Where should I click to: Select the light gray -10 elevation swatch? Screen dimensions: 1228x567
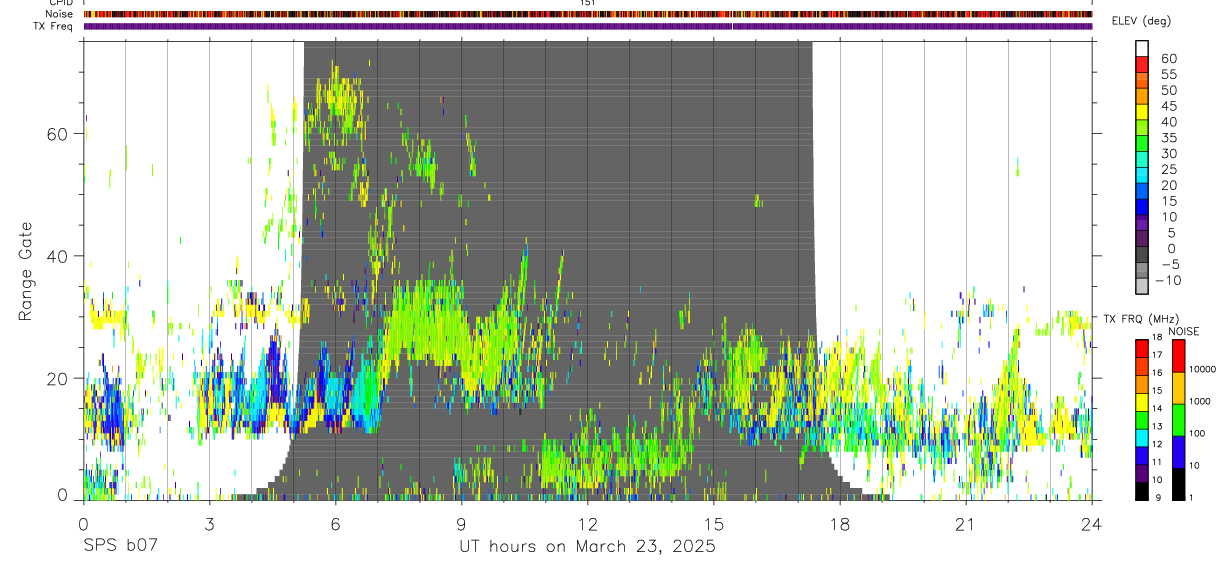1142,284
